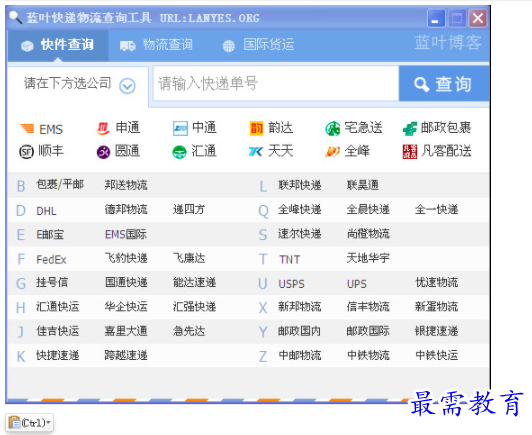The height and width of the screenshot is (435, 532).
Task: Choose 飞豹快递 company
Action: (126, 259)
